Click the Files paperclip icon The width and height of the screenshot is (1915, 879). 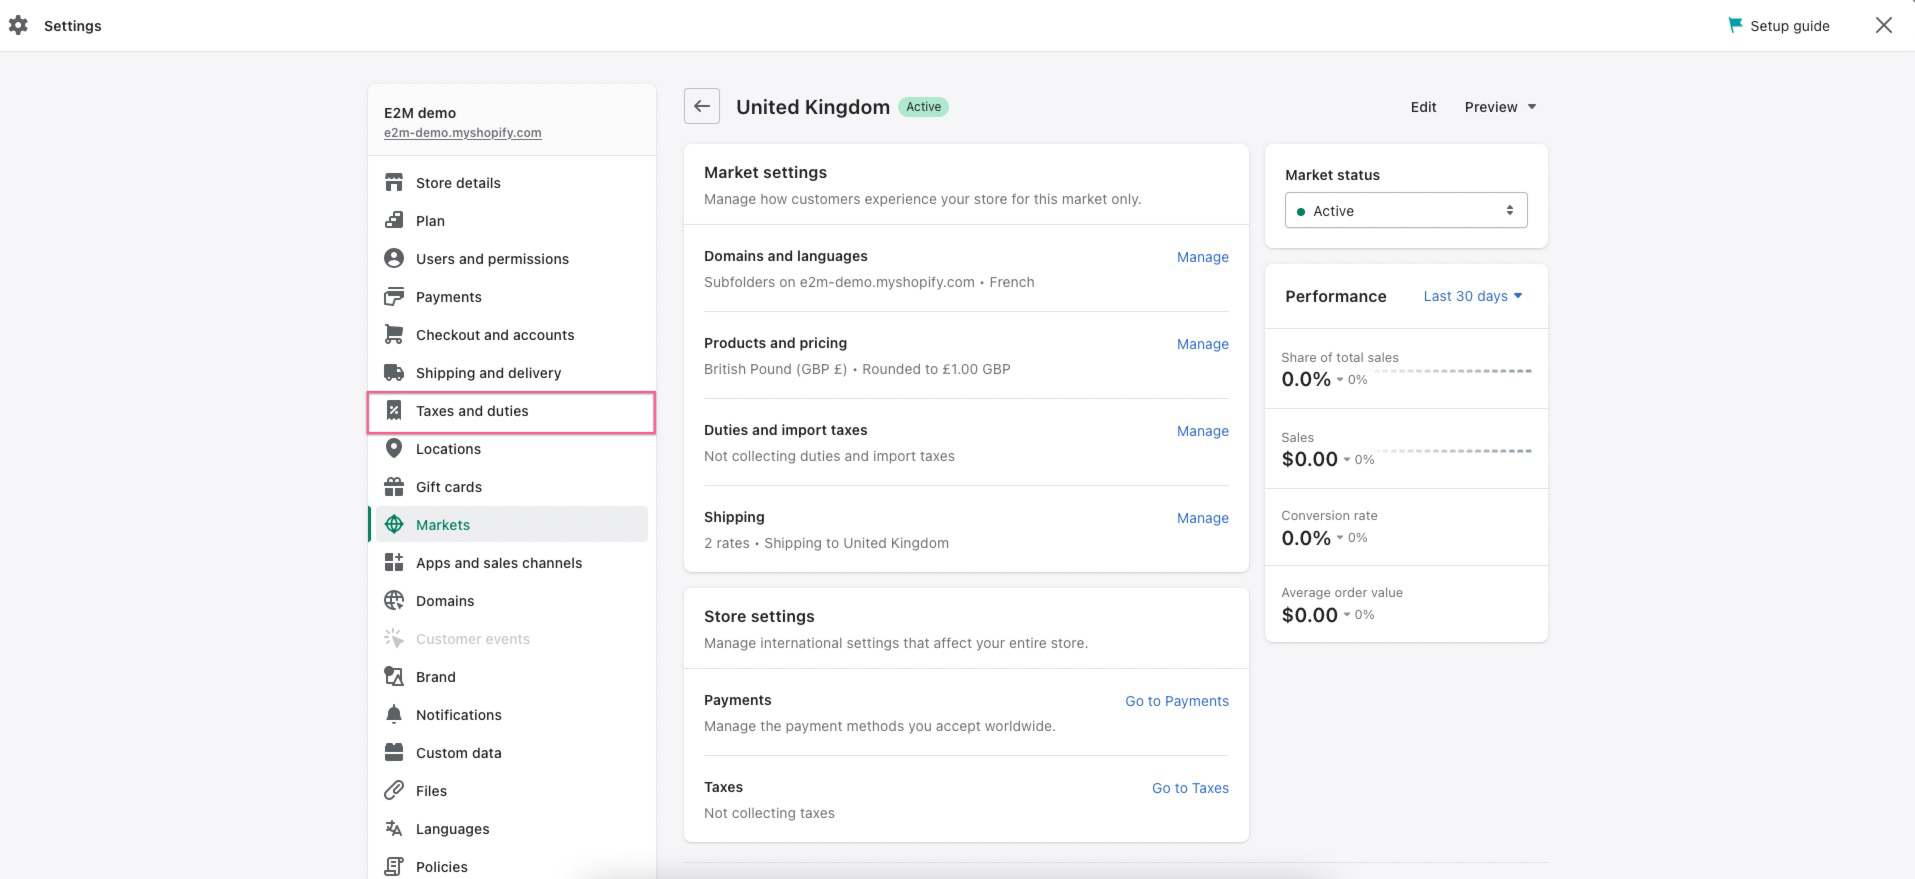(394, 791)
